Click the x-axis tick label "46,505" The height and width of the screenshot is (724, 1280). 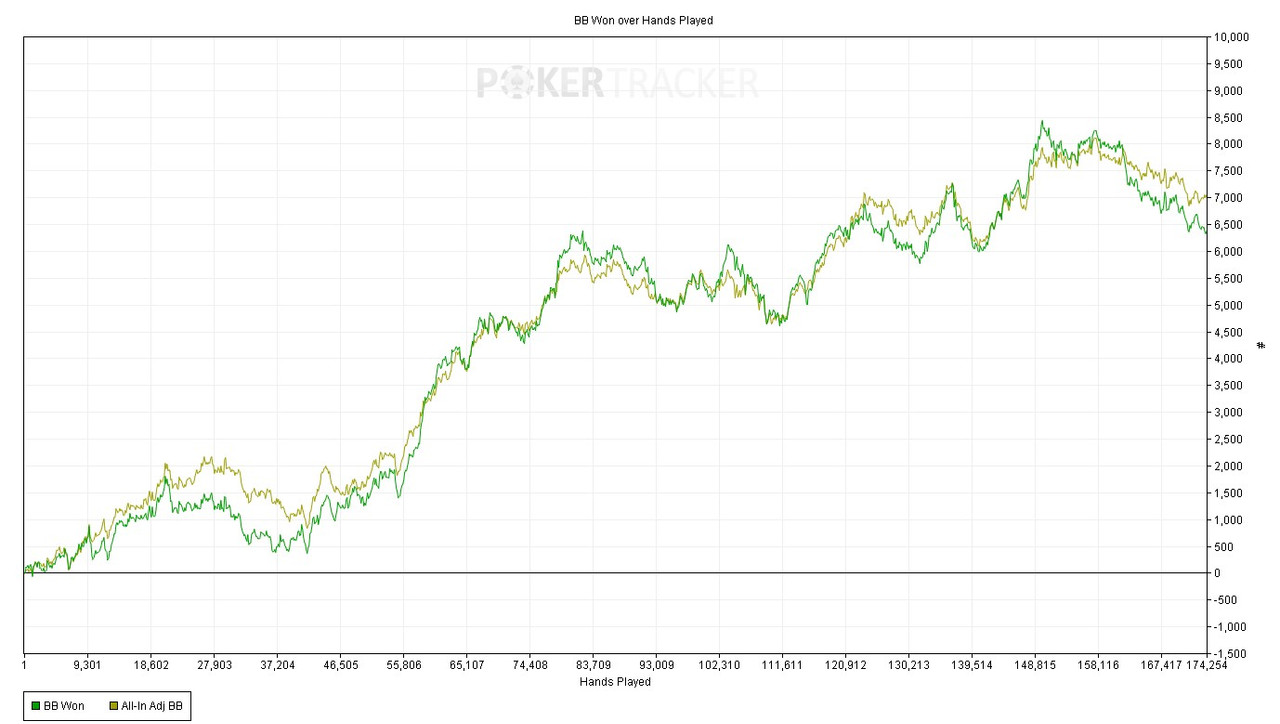pos(340,664)
